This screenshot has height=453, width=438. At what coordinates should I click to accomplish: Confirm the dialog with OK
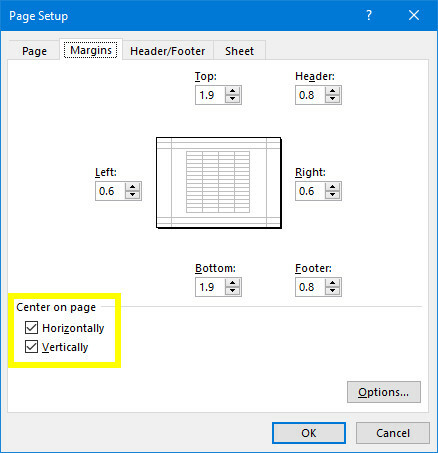[309, 433]
